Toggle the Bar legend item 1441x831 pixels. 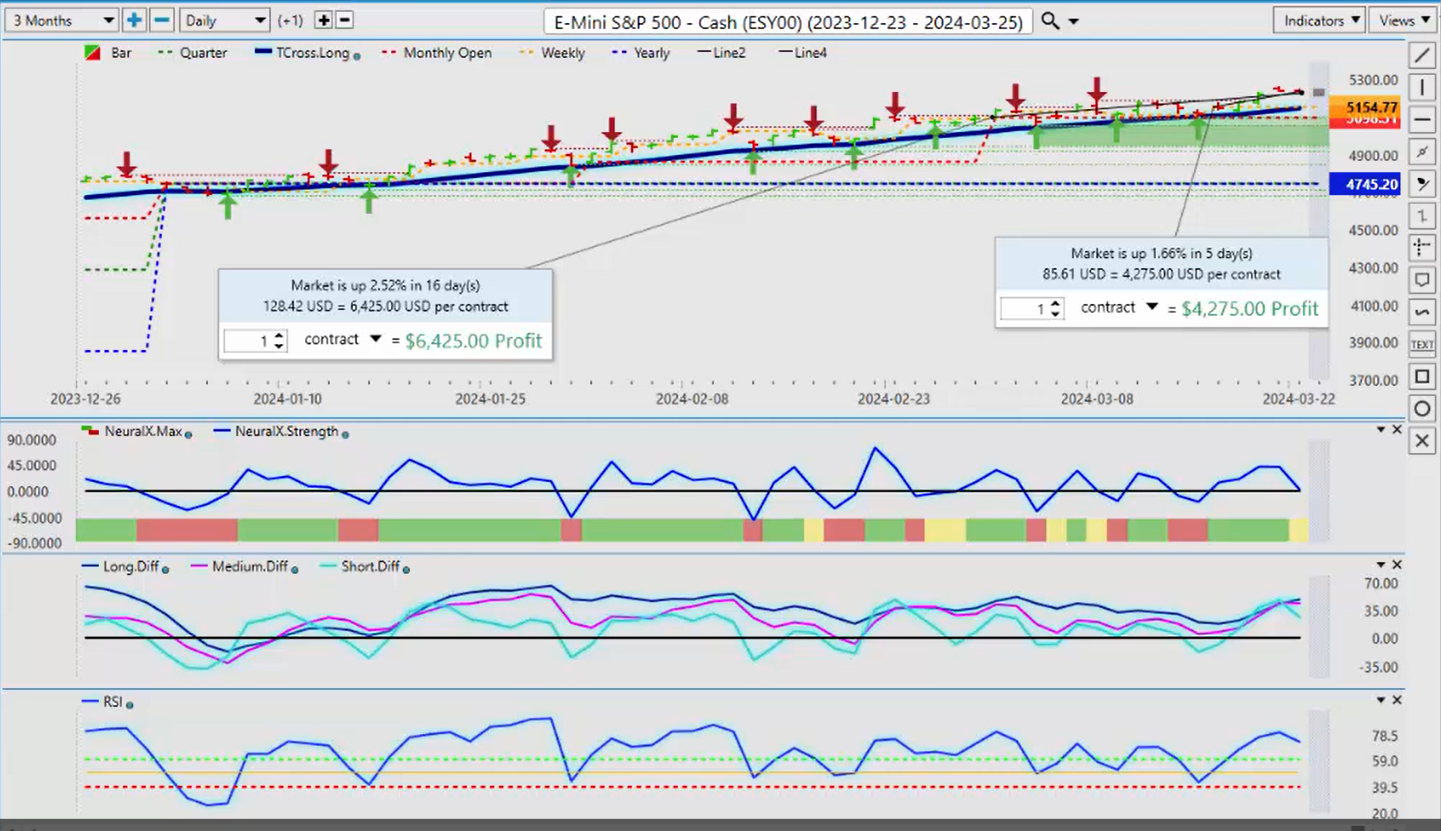pyautogui.click(x=106, y=53)
